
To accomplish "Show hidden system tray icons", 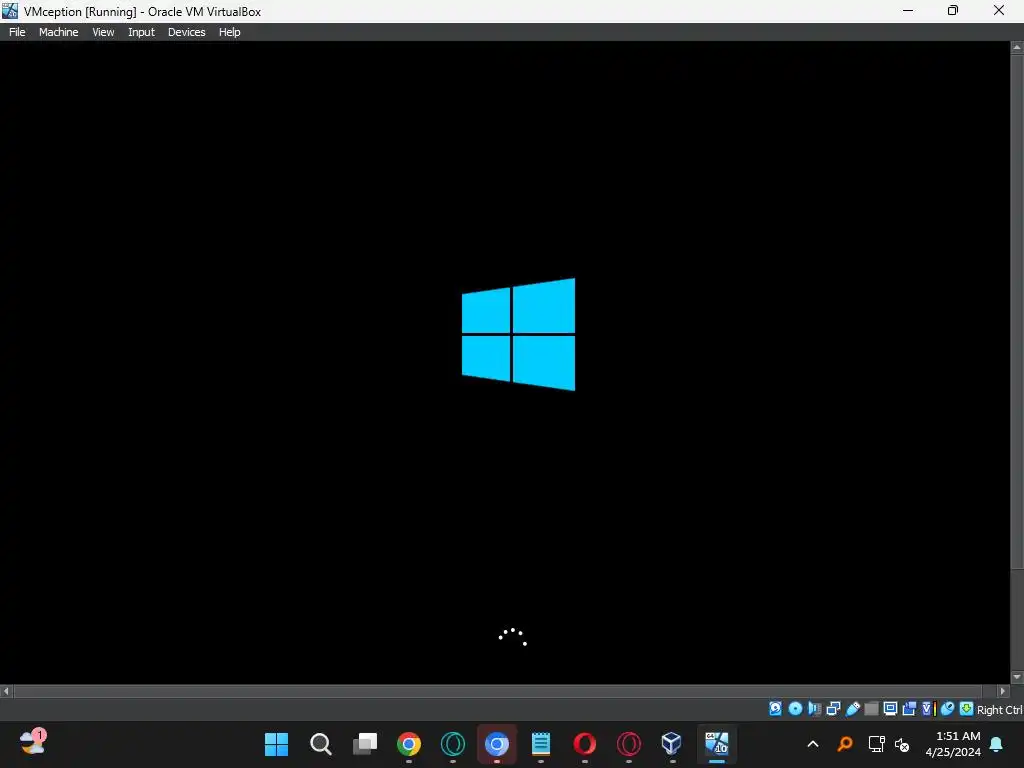I will coord(813,744).
